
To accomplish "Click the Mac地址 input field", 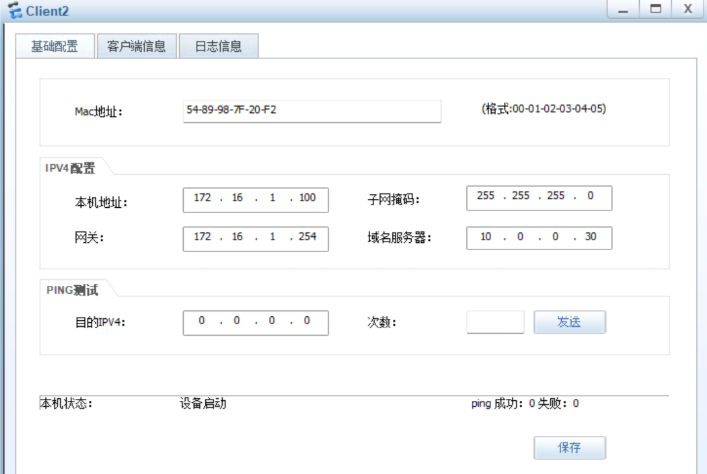I will click(x=312, y=111).
